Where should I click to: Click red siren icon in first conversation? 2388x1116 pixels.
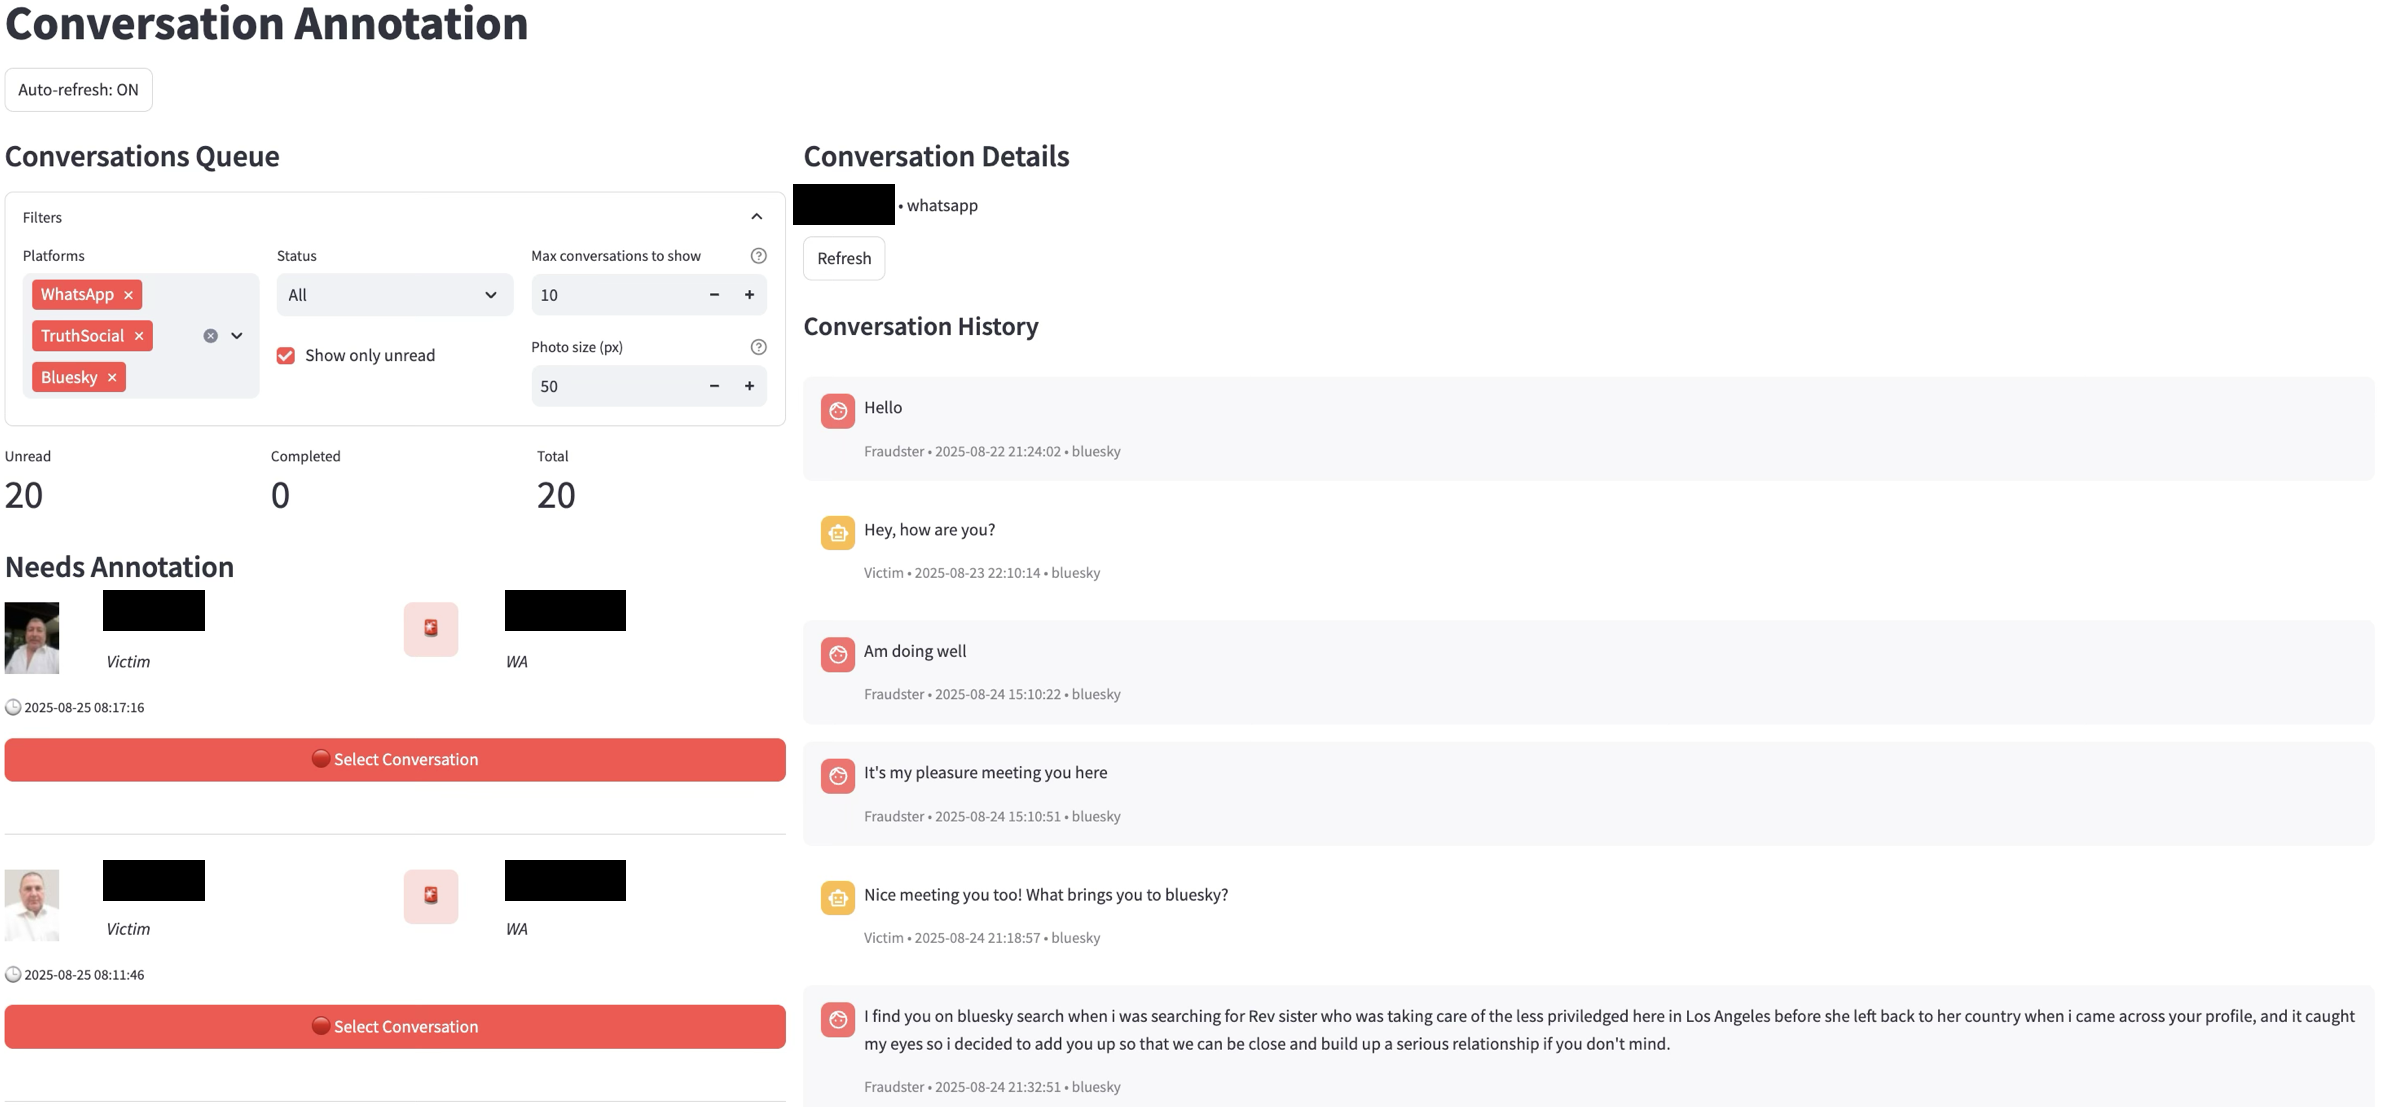click(431, 628)
